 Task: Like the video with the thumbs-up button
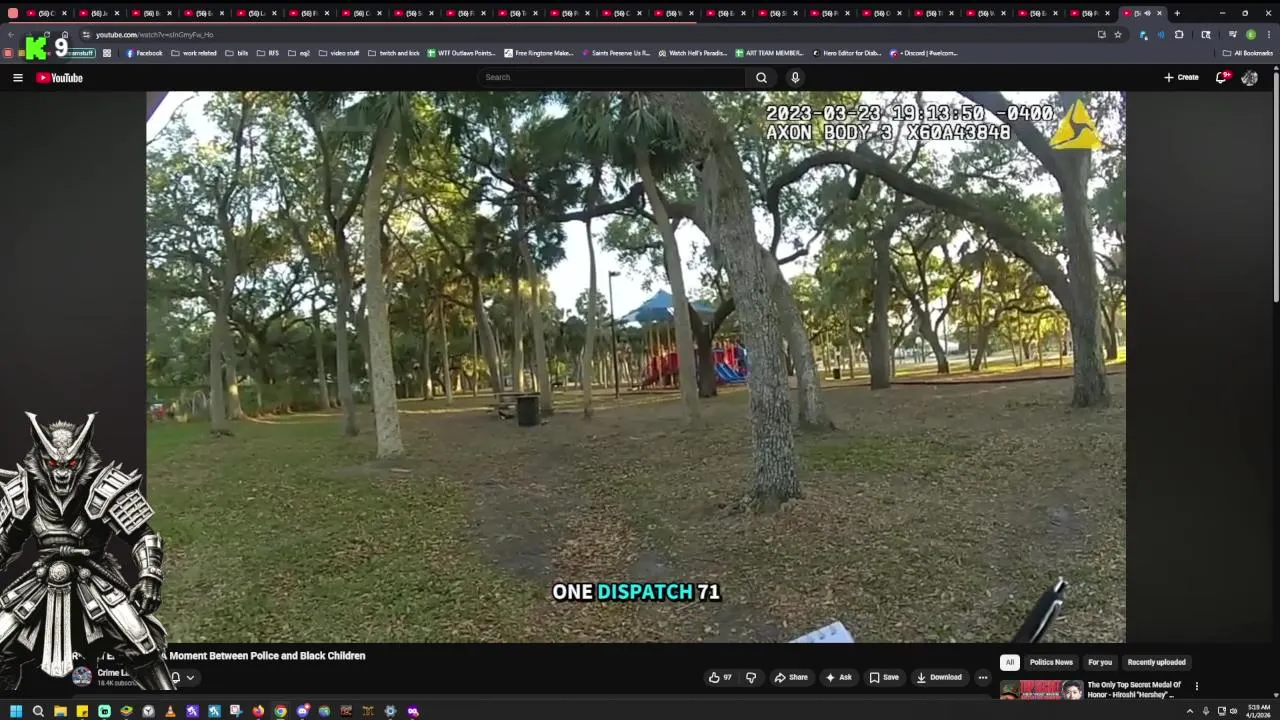(720, 677)
